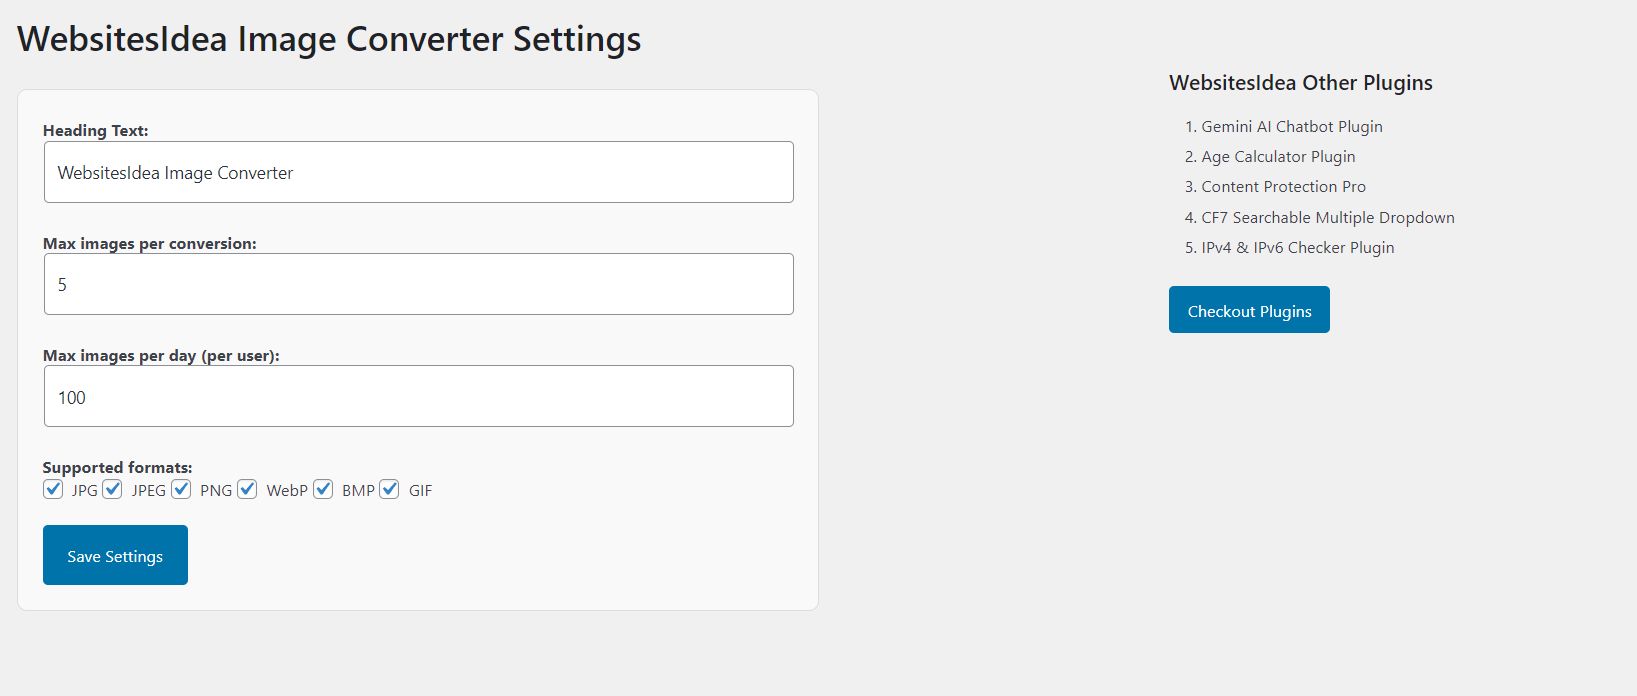1637x696 pixels.
Task: Open the Age Calculator Plugin link
Action: (1278, 157)
